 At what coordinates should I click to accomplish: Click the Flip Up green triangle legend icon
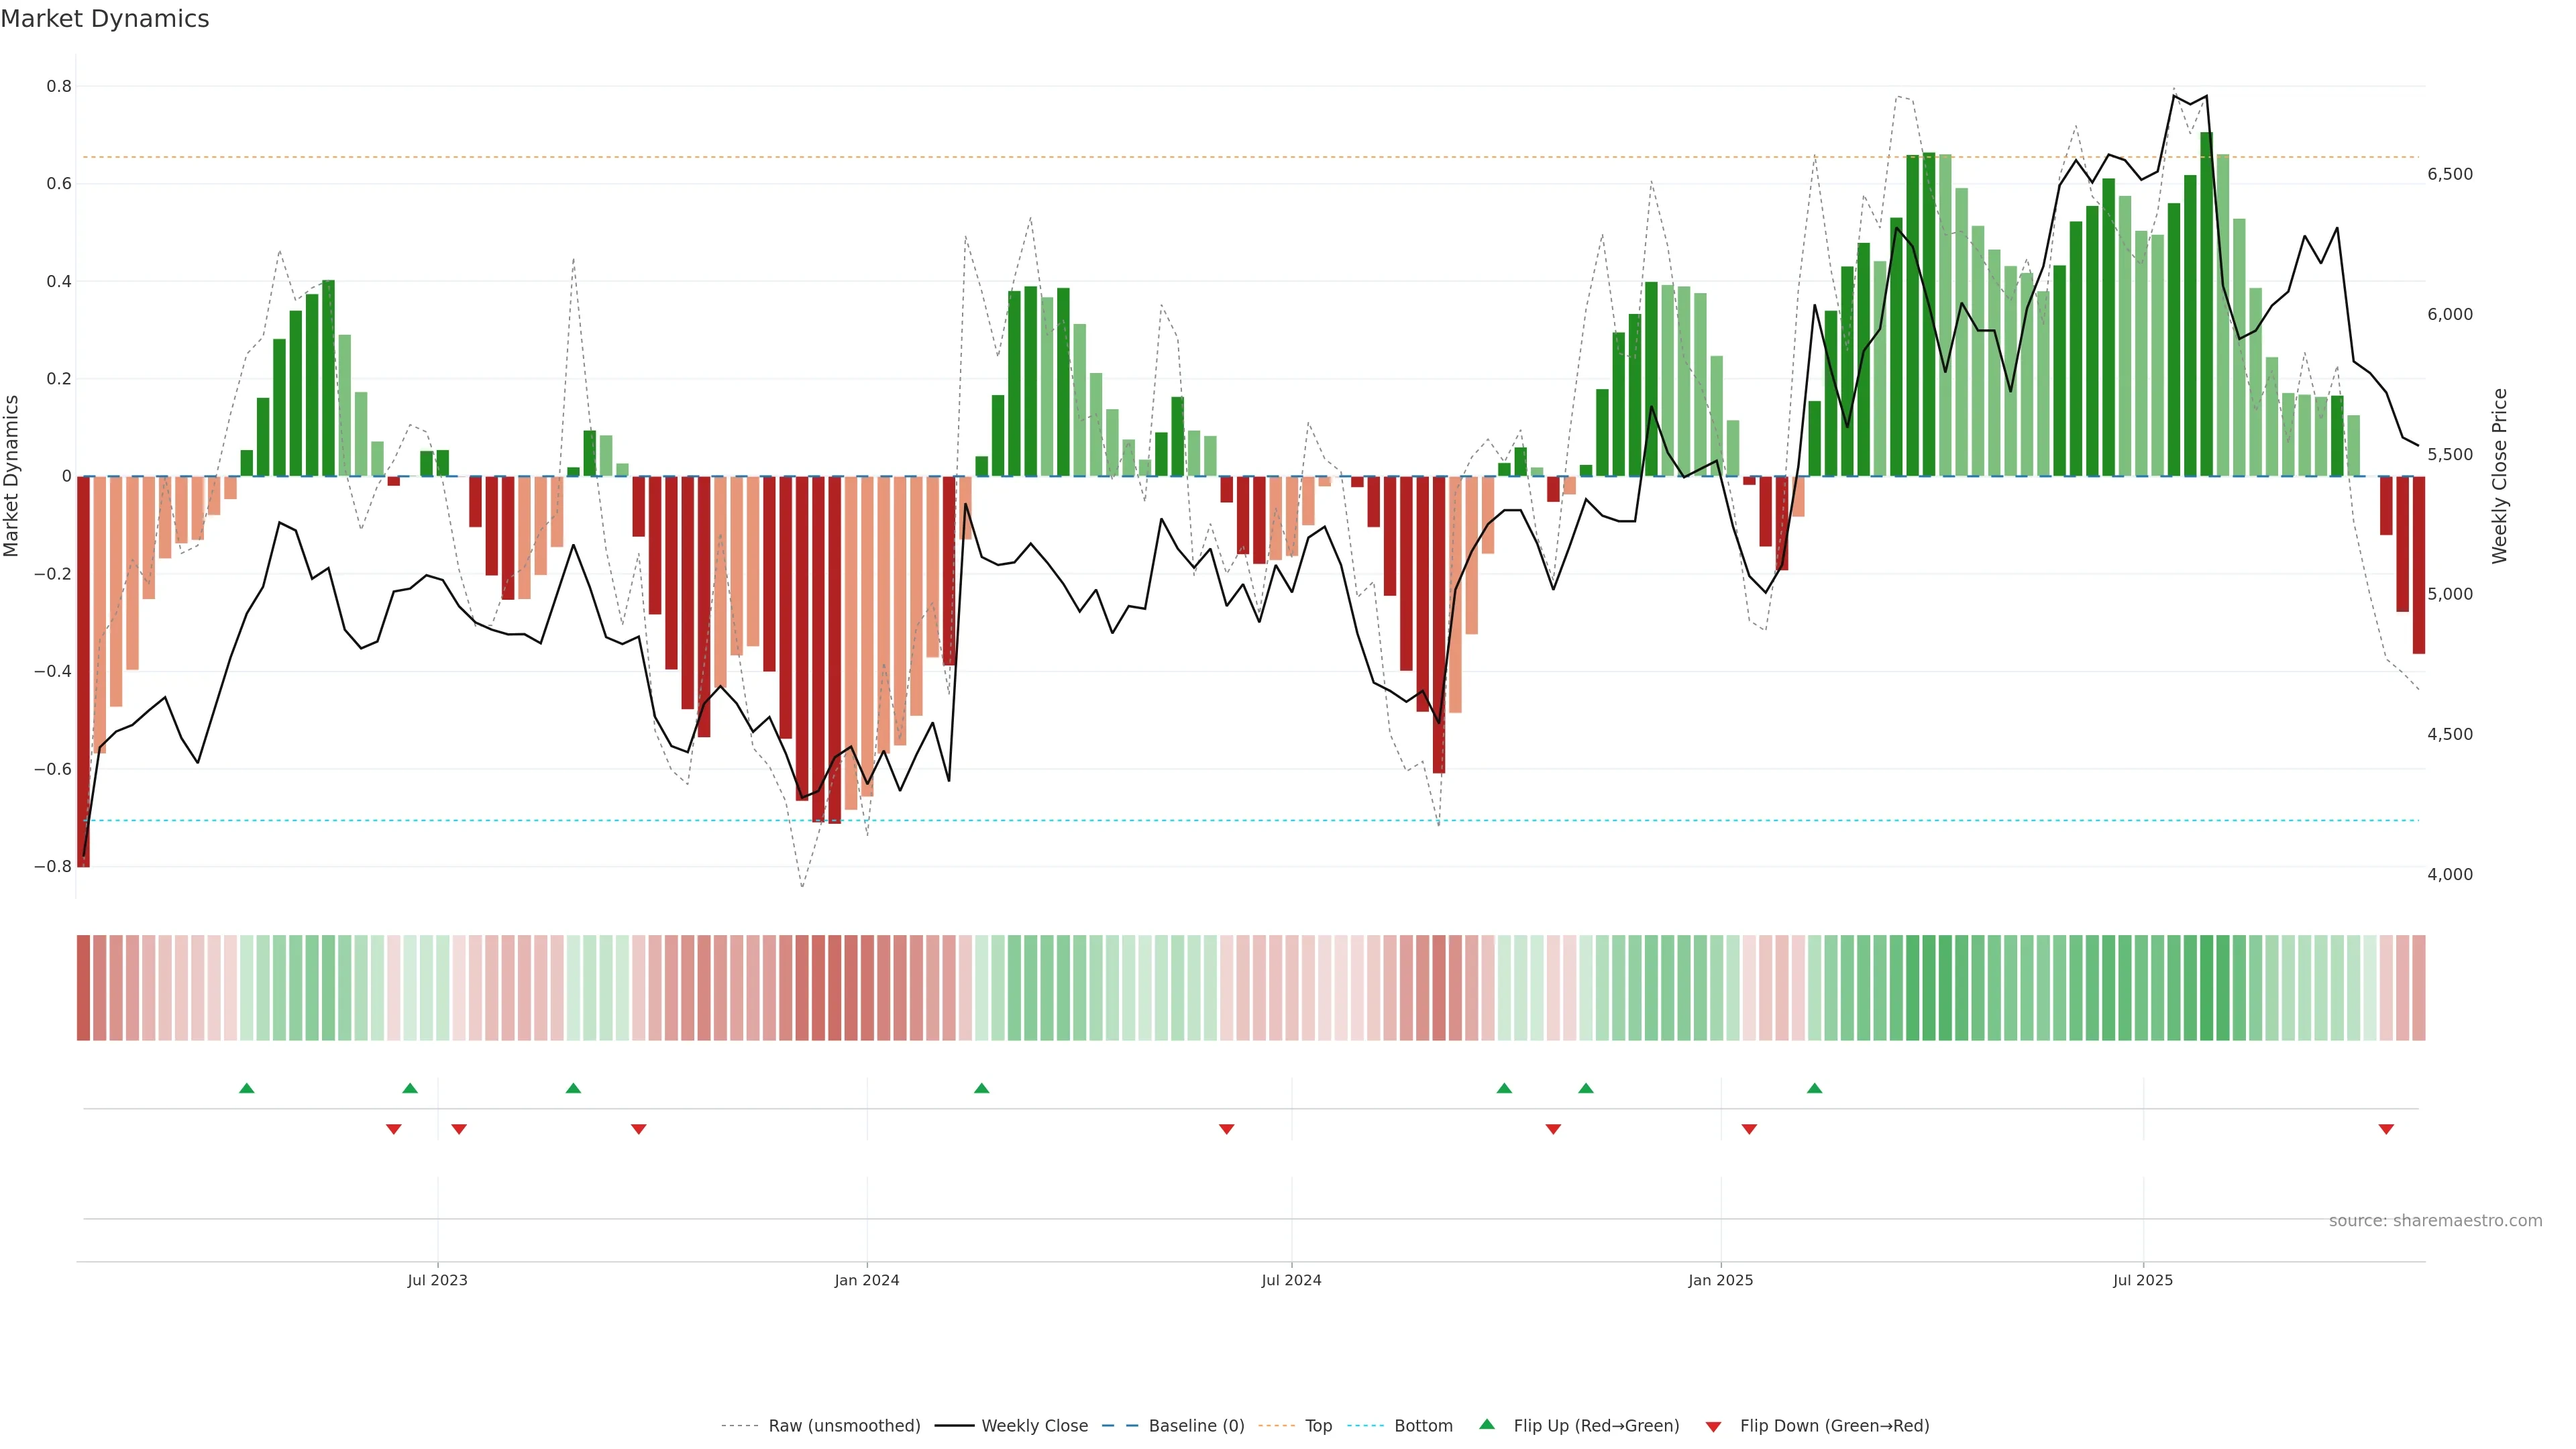pos(1487,1424)
